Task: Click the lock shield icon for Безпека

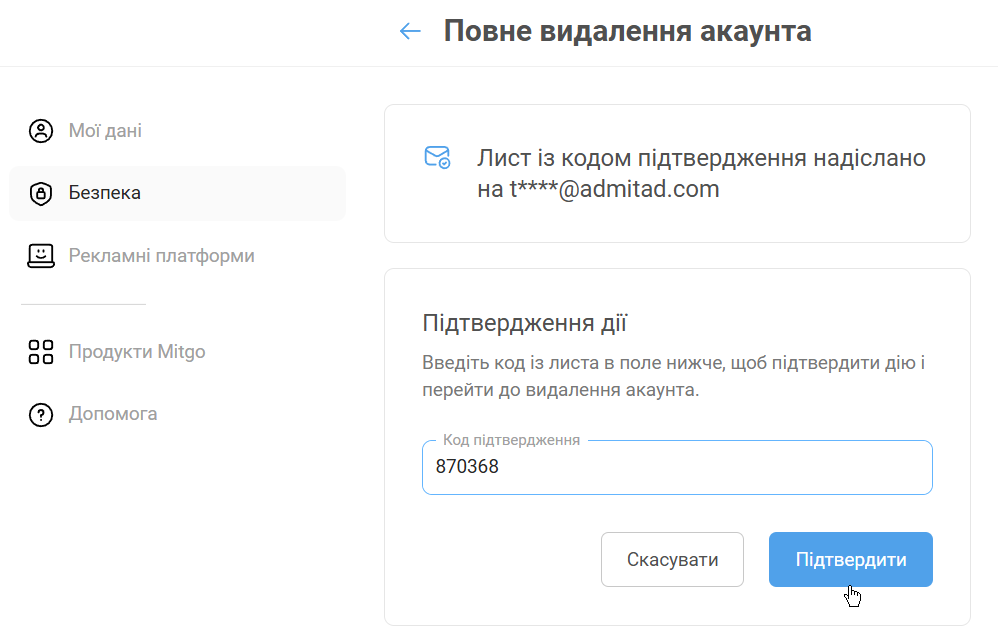Action: pos(40,193)
